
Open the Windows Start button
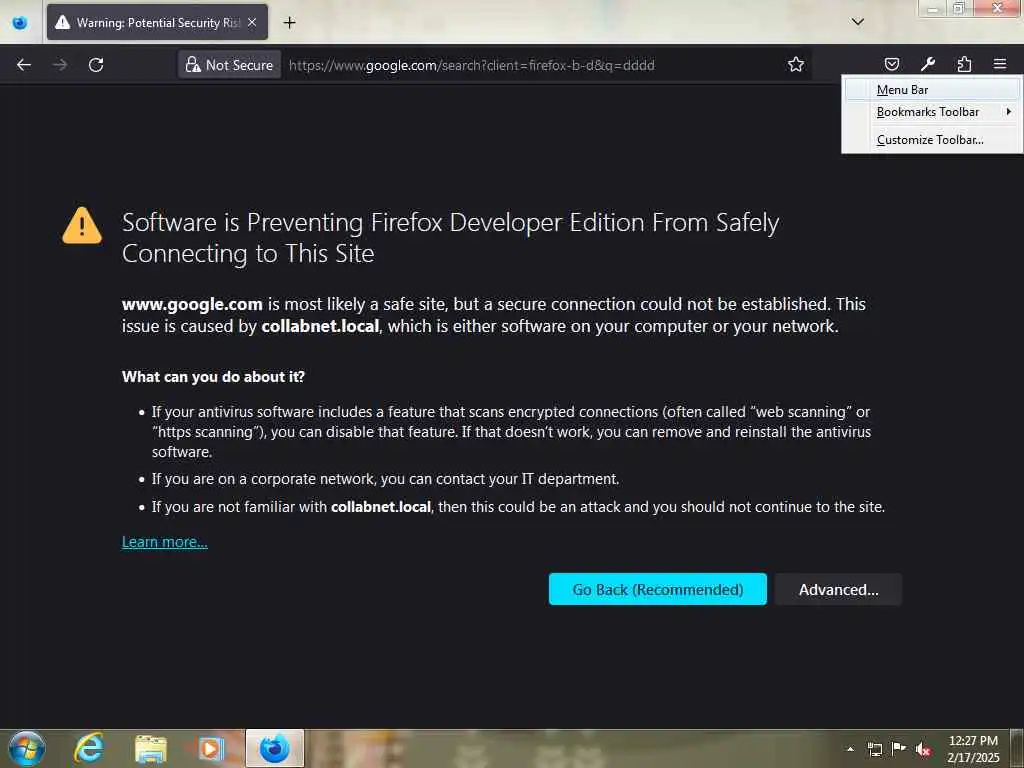pos(27,748)
